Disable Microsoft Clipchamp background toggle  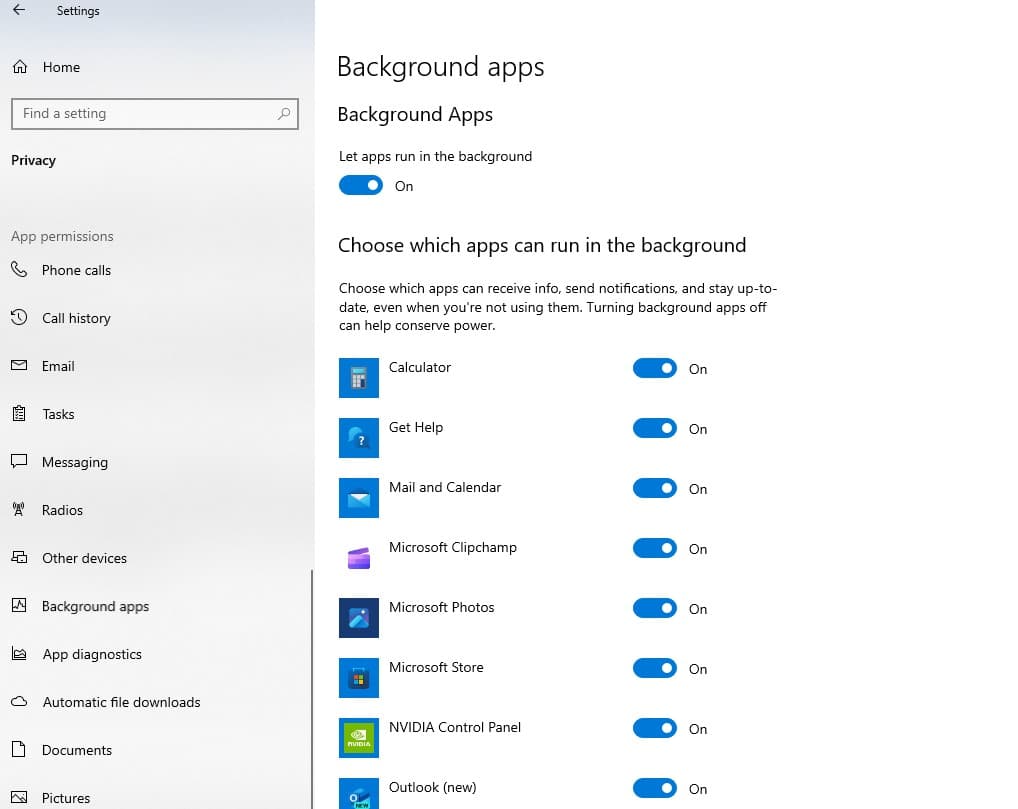click(x=655, y=549)
